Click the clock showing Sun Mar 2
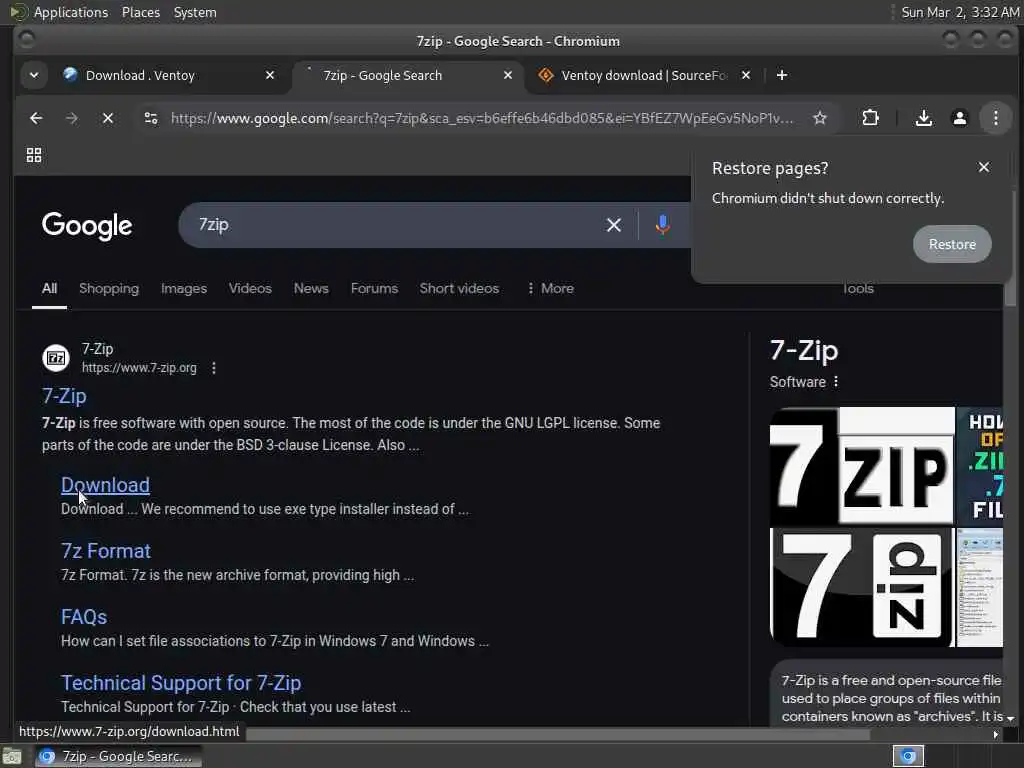This screenshot has width=1024, height=768. (960, 12)
